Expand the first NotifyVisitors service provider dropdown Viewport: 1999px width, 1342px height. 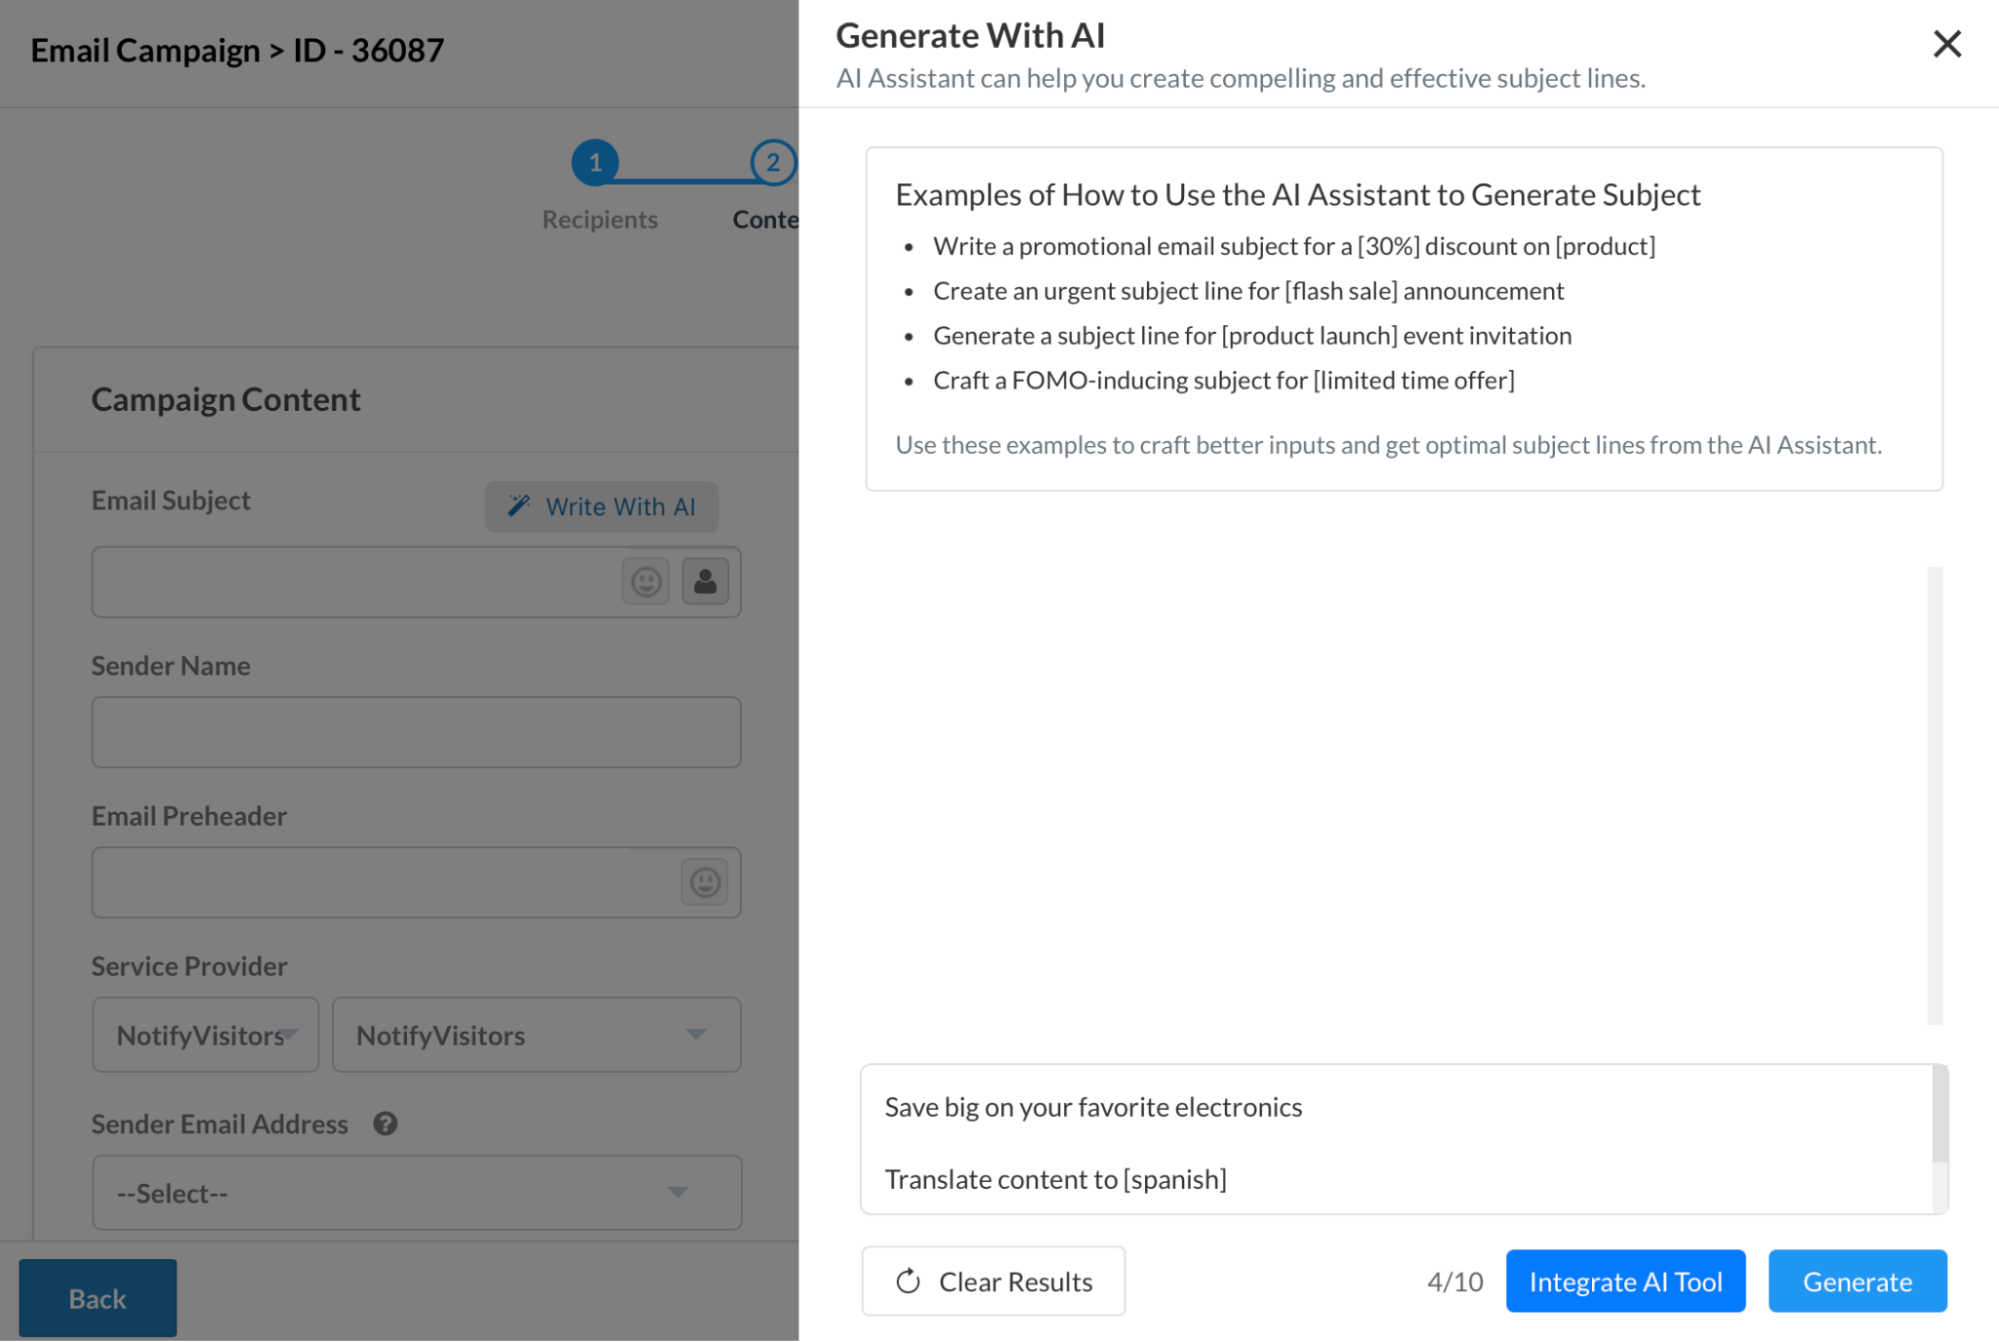point(206,1035)
